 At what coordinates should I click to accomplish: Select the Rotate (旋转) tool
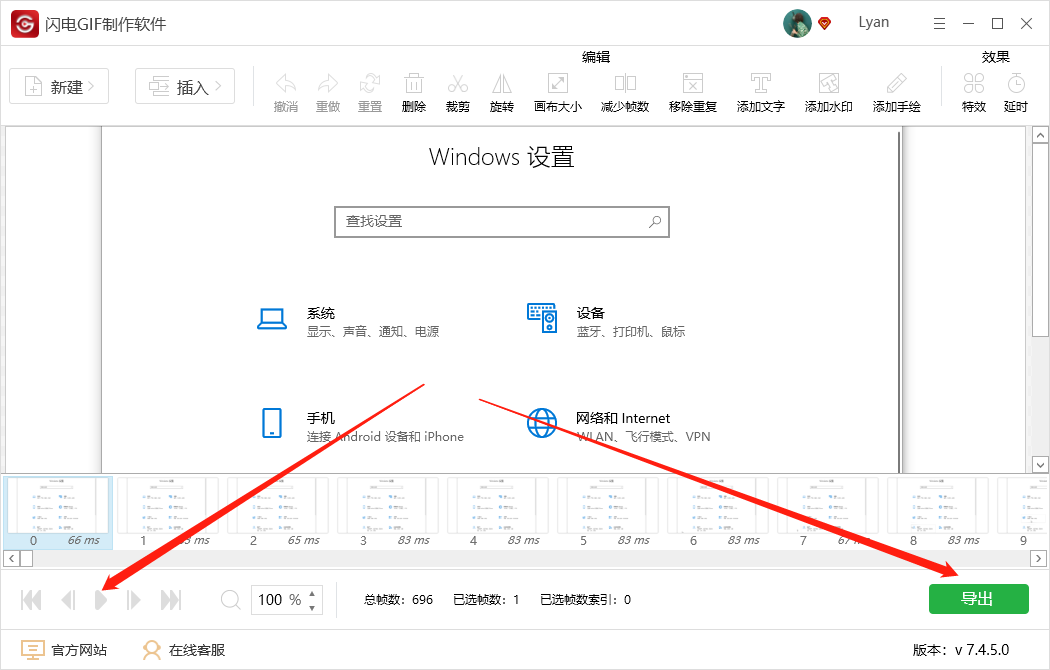502,92
